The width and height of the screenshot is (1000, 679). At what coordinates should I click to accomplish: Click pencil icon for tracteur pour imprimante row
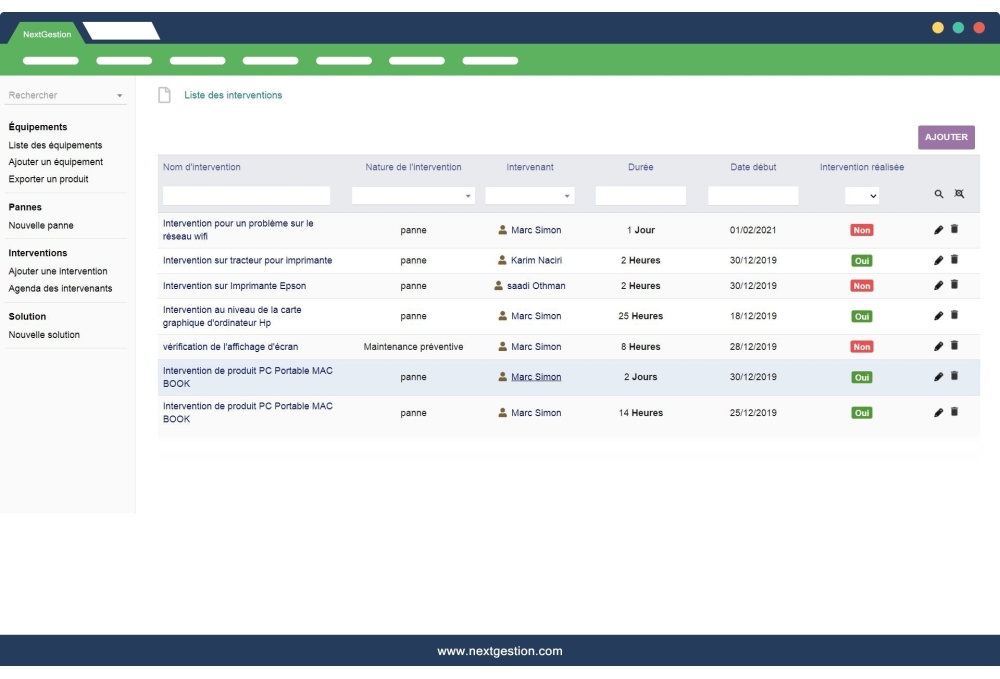coord(938,260)
